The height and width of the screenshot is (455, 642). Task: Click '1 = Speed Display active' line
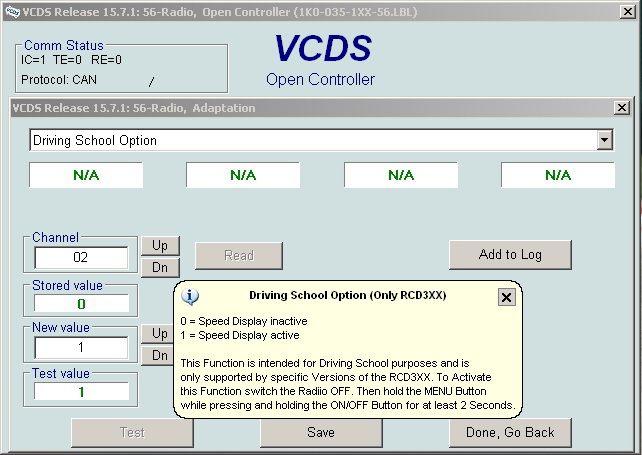(x=240, y=335)
